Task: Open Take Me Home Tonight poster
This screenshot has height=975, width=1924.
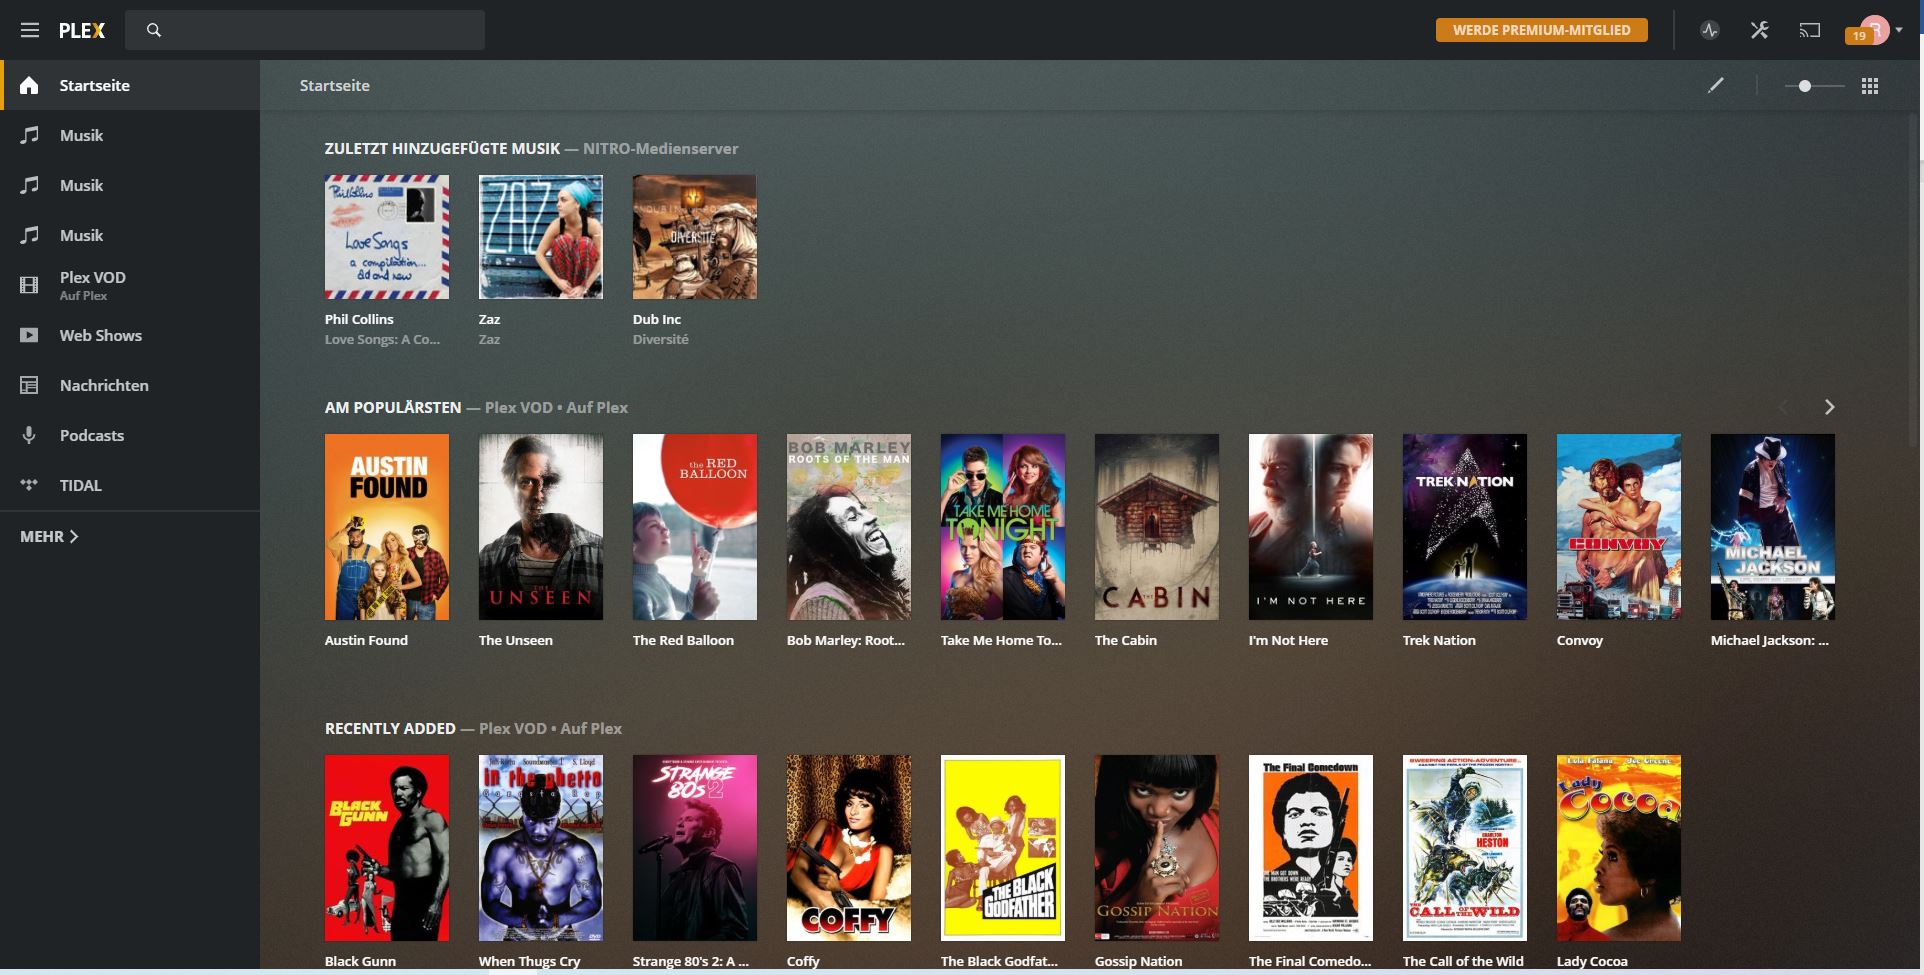Action: pyautogui.click(x=1003, y=527)
